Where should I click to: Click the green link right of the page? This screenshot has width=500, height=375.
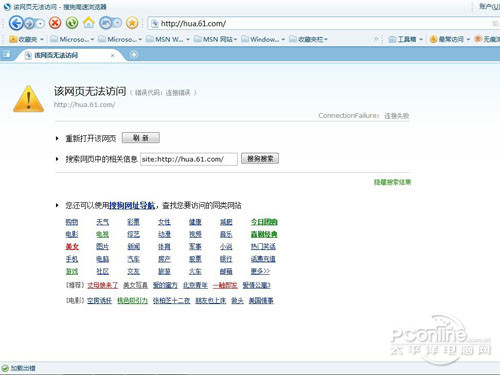(x=392, y=182)
